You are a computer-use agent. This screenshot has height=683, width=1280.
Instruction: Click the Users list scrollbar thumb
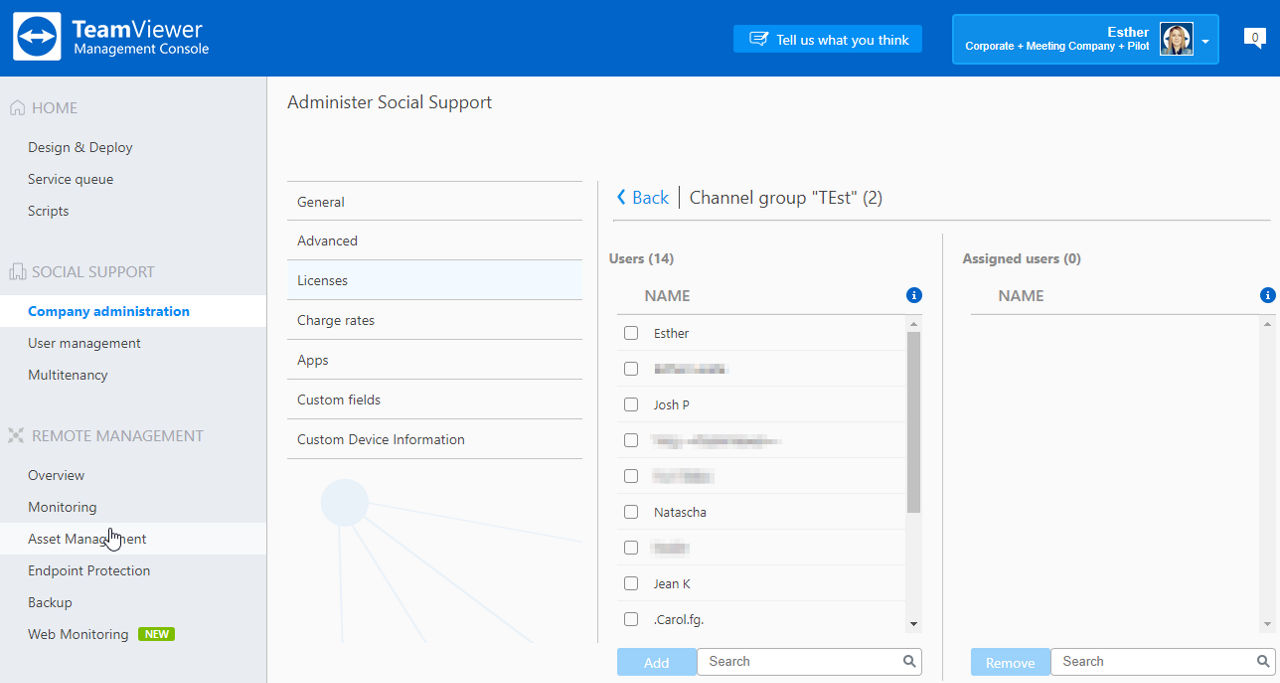coord(914,423)
